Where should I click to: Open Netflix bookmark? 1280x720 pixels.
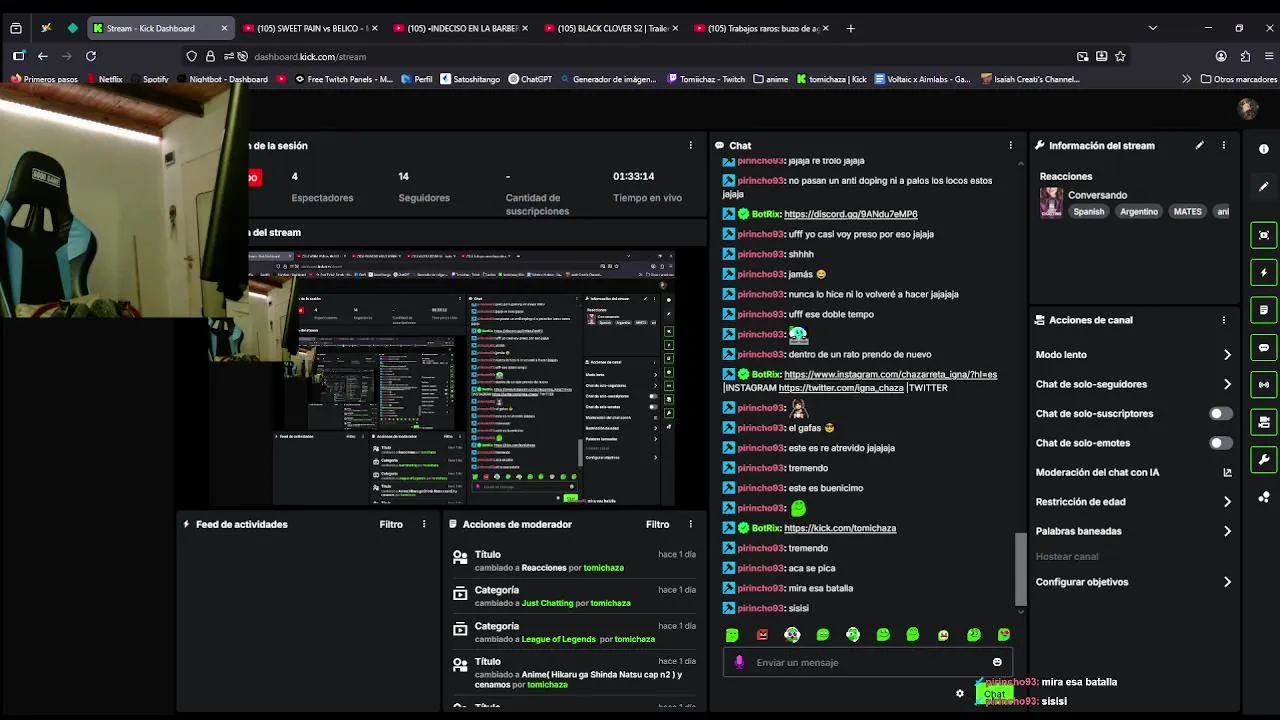click(x=104, y=79)
